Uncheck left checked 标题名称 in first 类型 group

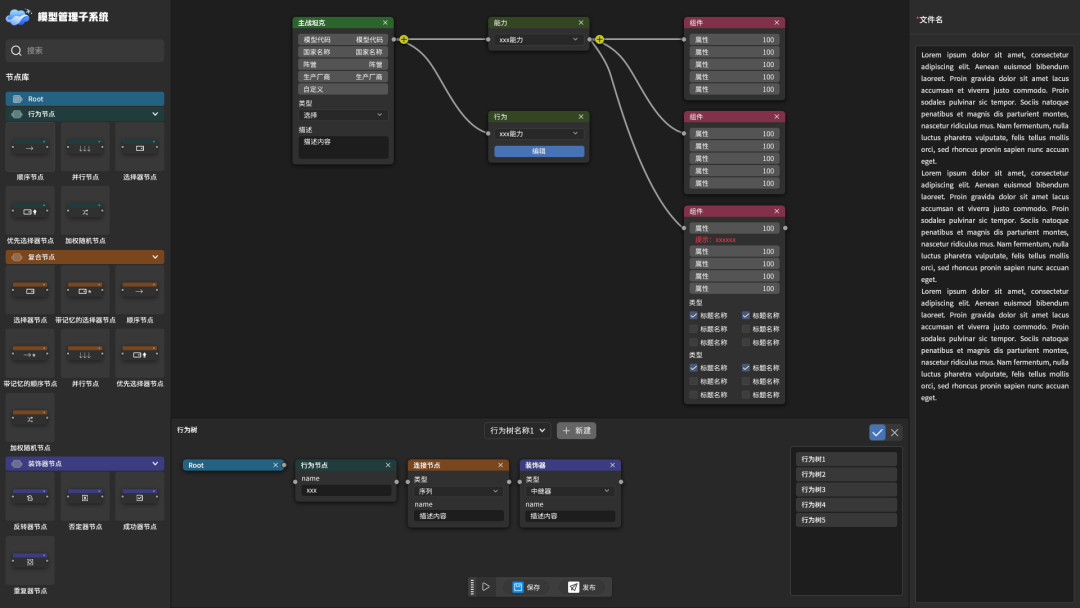coord(694,315)
